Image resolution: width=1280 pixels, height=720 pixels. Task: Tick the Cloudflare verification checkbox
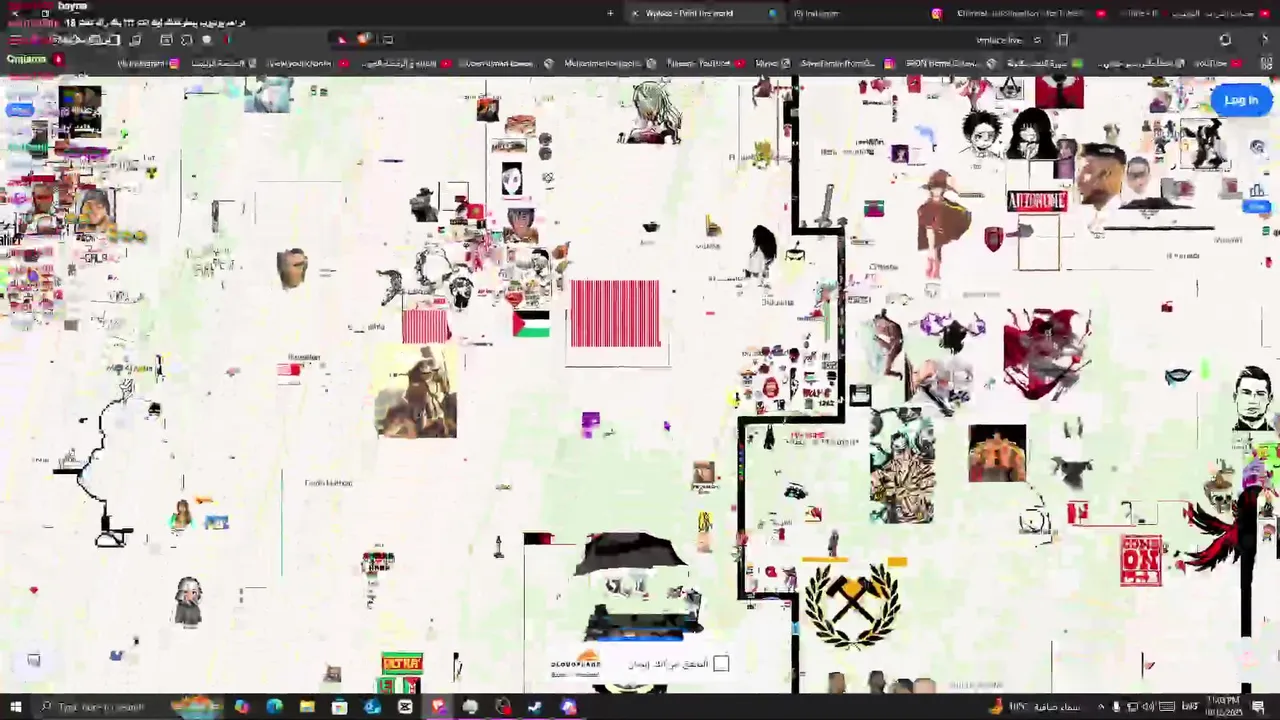[721, 663]
